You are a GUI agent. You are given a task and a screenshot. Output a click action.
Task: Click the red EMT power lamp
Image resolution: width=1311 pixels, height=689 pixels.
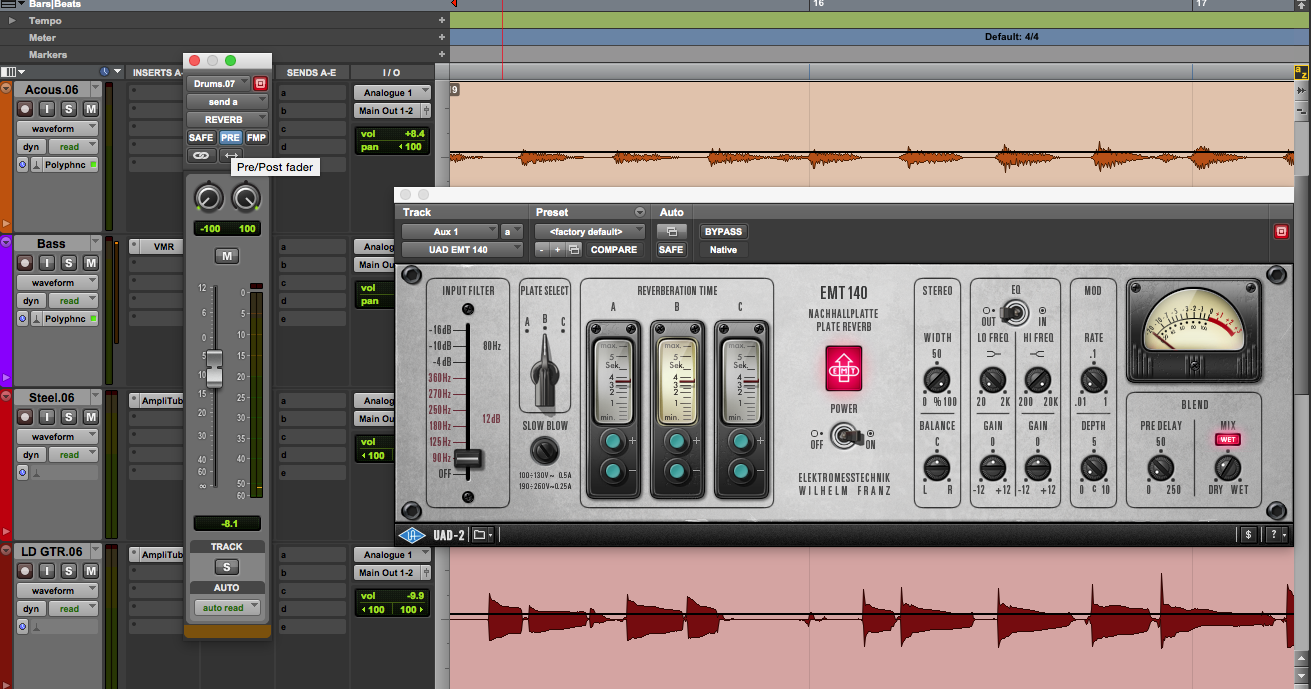(x=844, y=369)
